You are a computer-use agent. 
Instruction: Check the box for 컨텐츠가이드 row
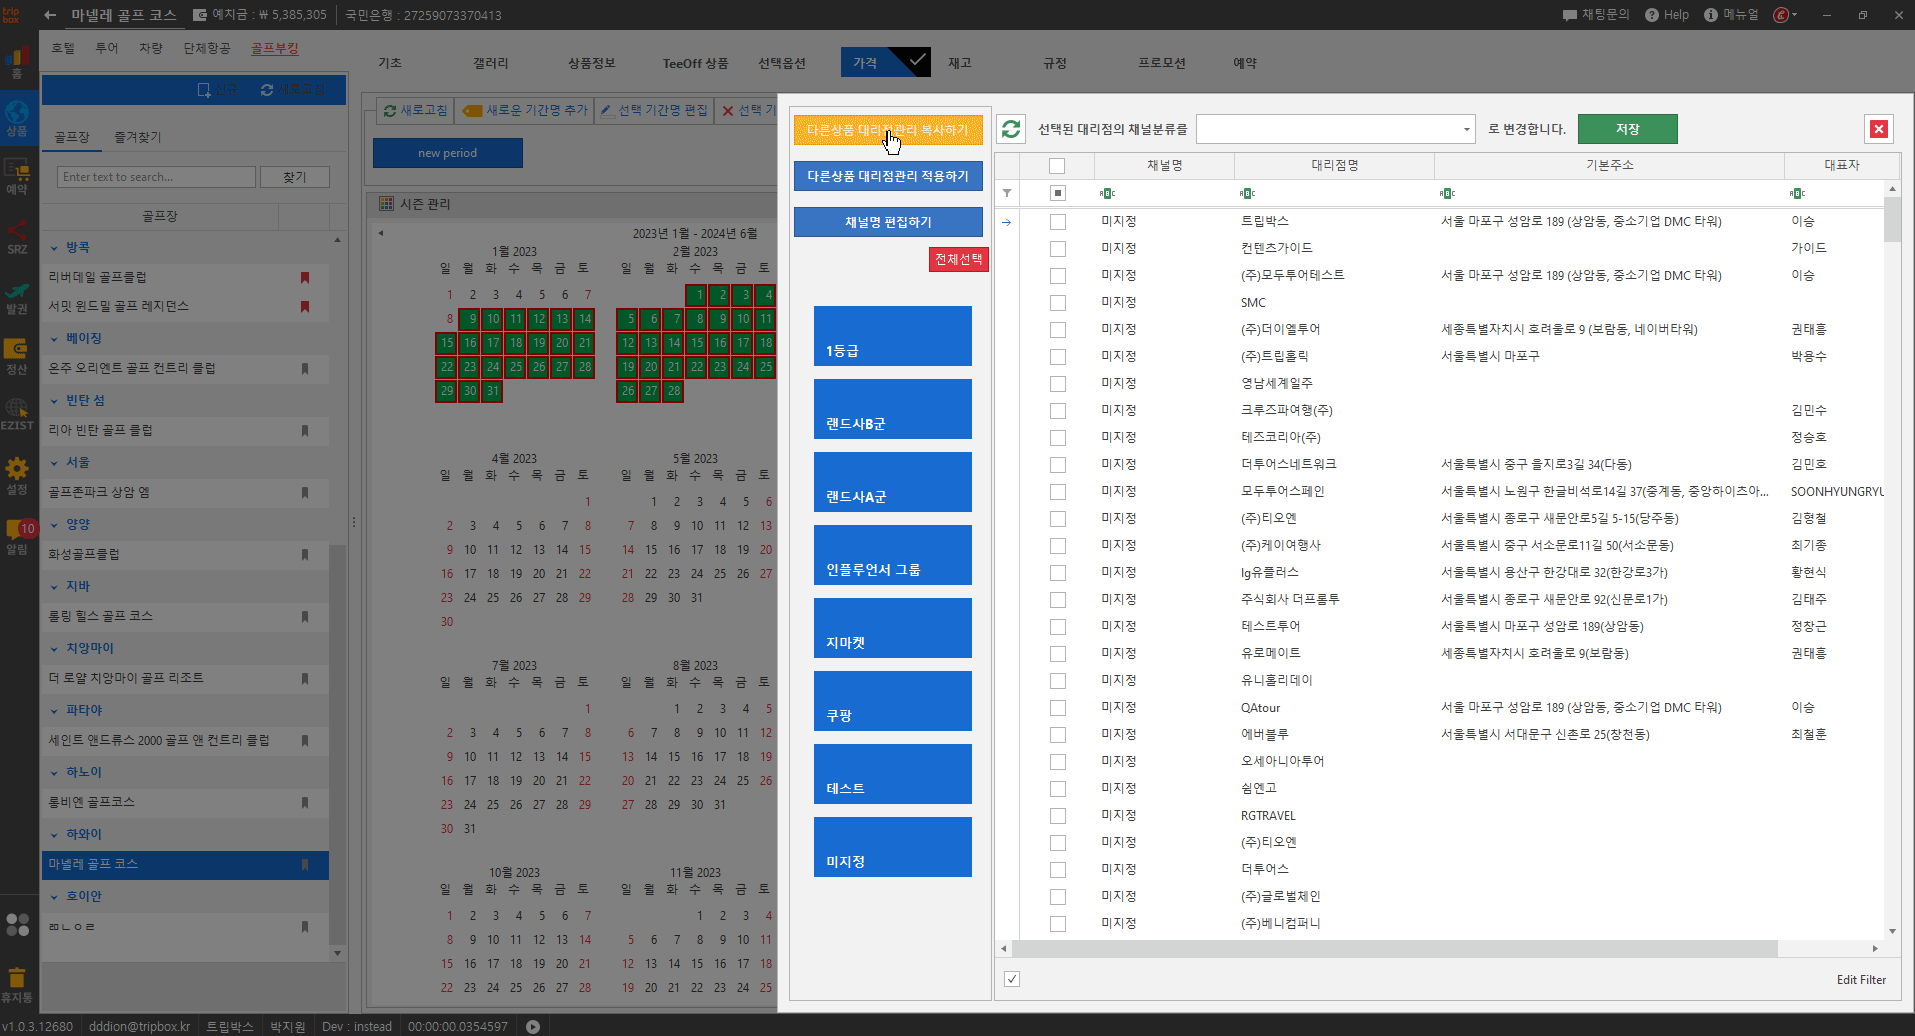(1058, 249)
